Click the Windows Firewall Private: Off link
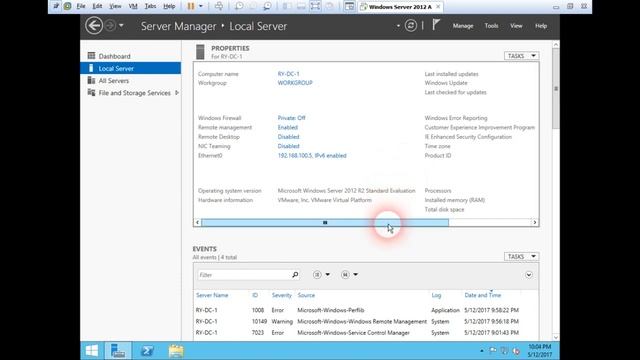The height and width of the screenshot is (360, 640). click(x=291, y=118)
